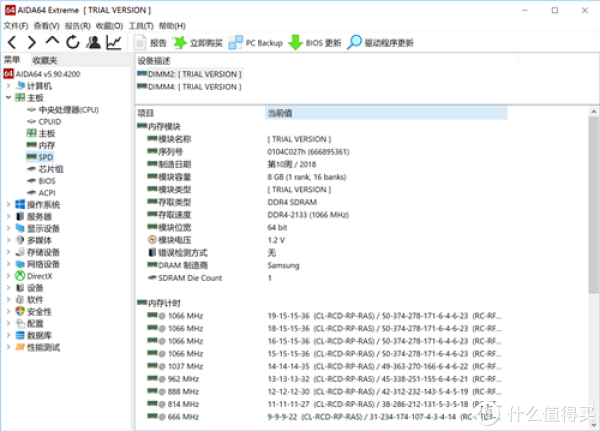Go up one level with the up arrow

coord(52,41)
